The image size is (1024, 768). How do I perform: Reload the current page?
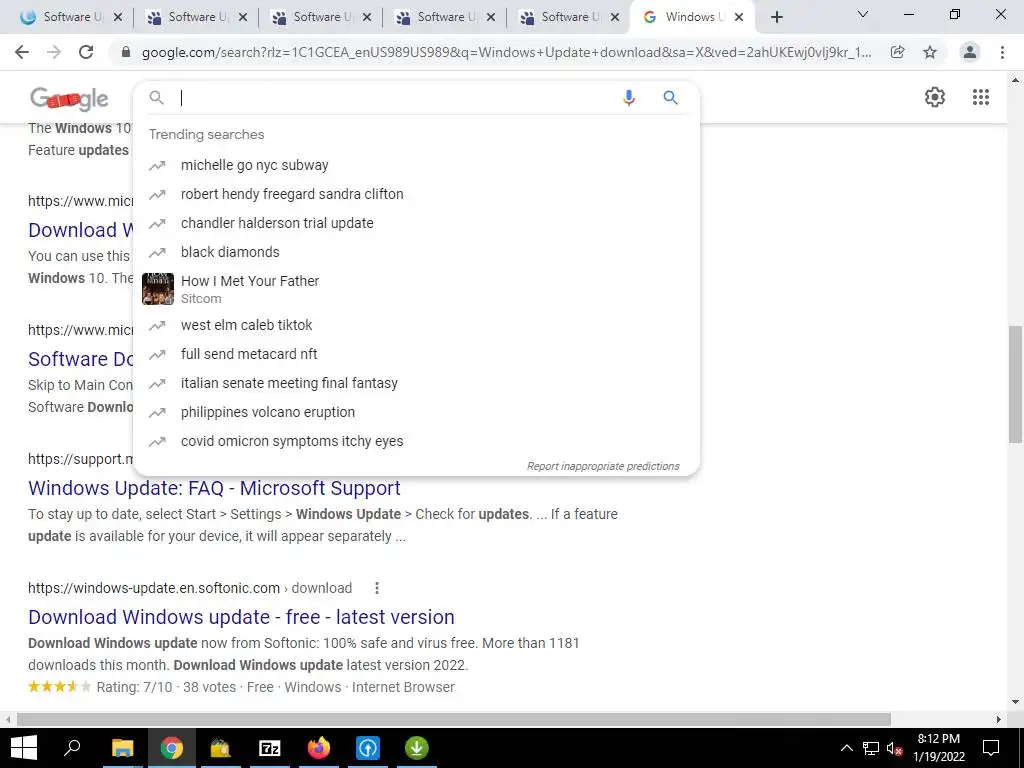point(86,52)
